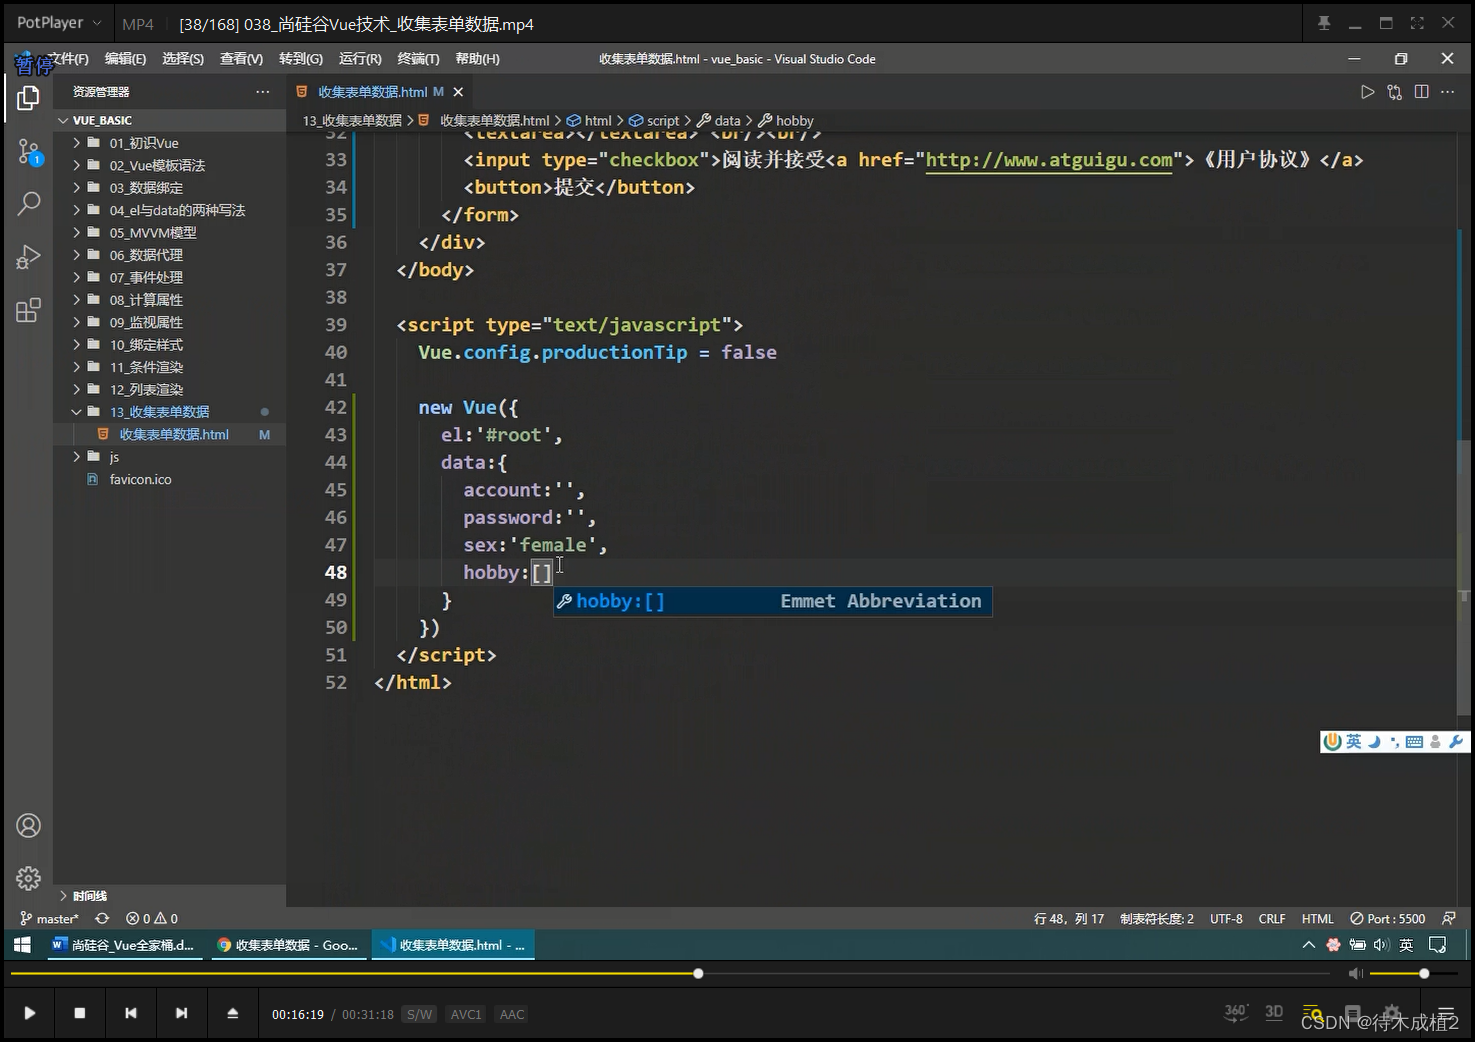1475x1042 pixels.
Task: Mute via PotPlayer speaker icon
Action: 1355,973
